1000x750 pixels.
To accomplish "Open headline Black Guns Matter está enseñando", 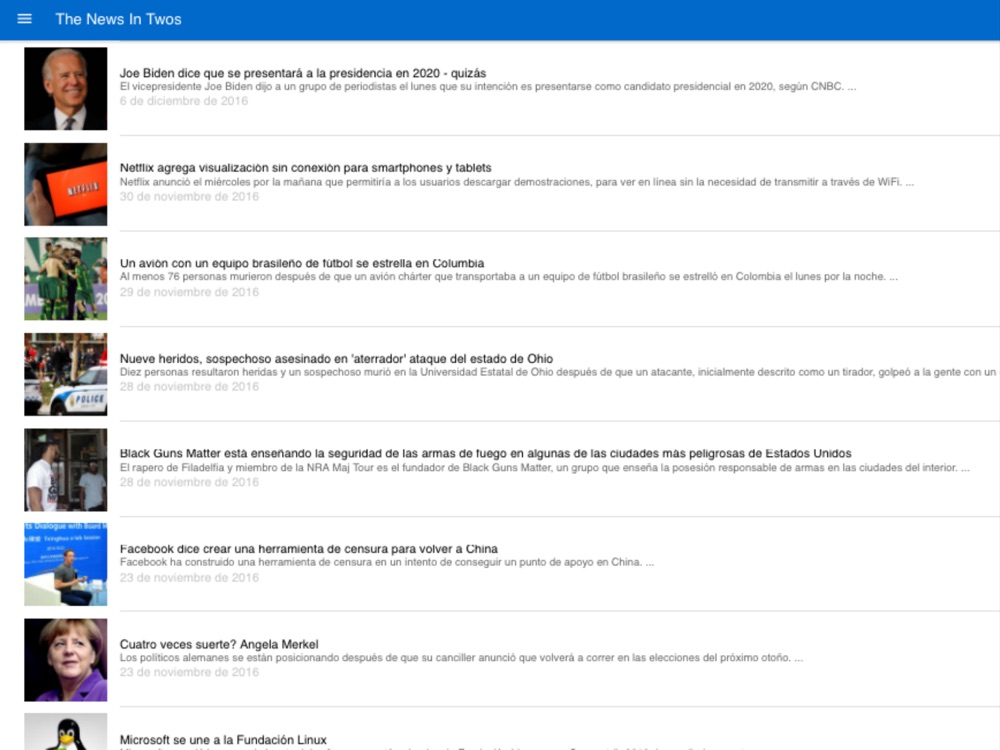I will (485, 453).
